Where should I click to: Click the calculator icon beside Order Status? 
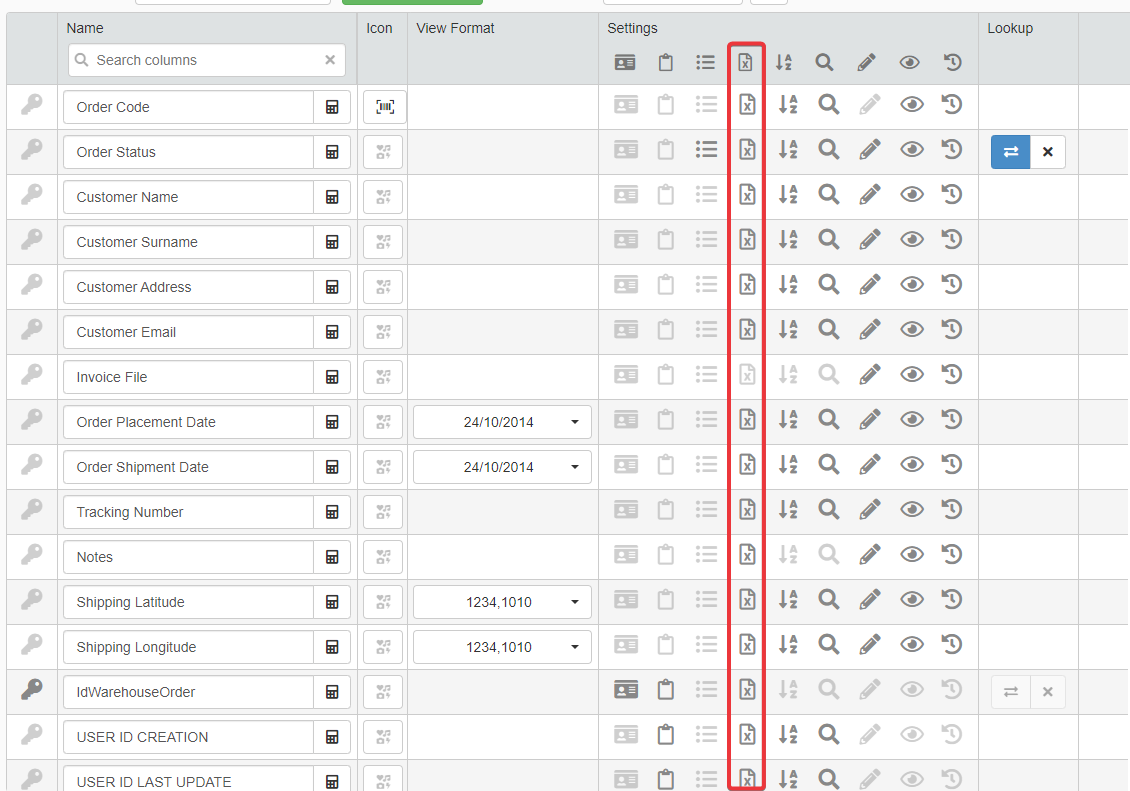tap(332, 152)
